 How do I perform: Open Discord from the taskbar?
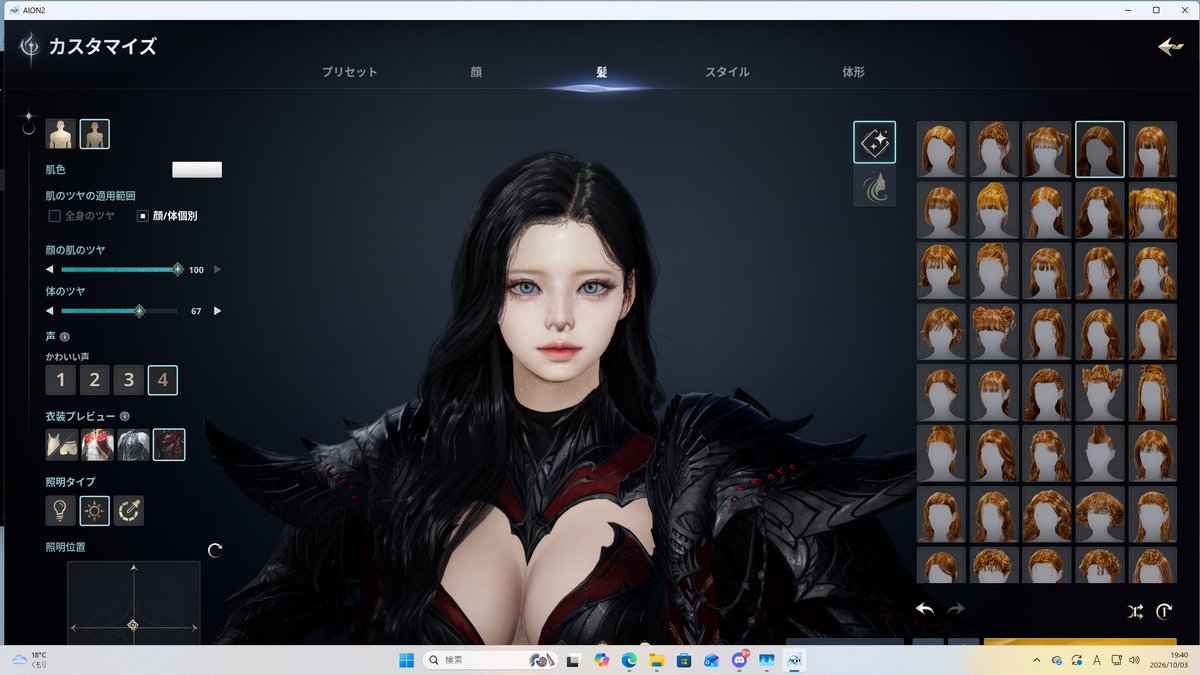click(x=740, y=660)
